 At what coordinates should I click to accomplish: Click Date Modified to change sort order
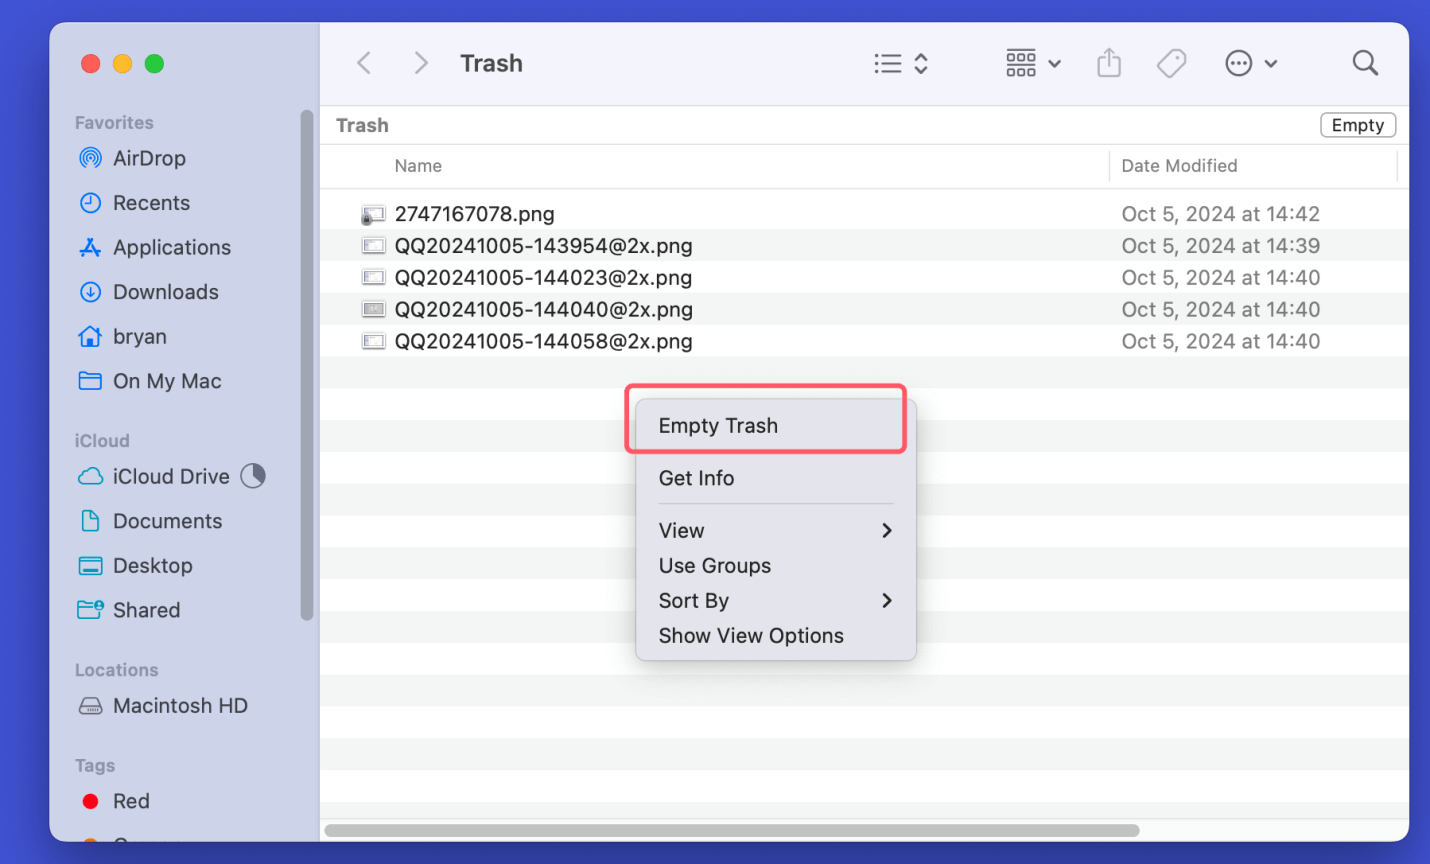click(x=1180, y=165)
